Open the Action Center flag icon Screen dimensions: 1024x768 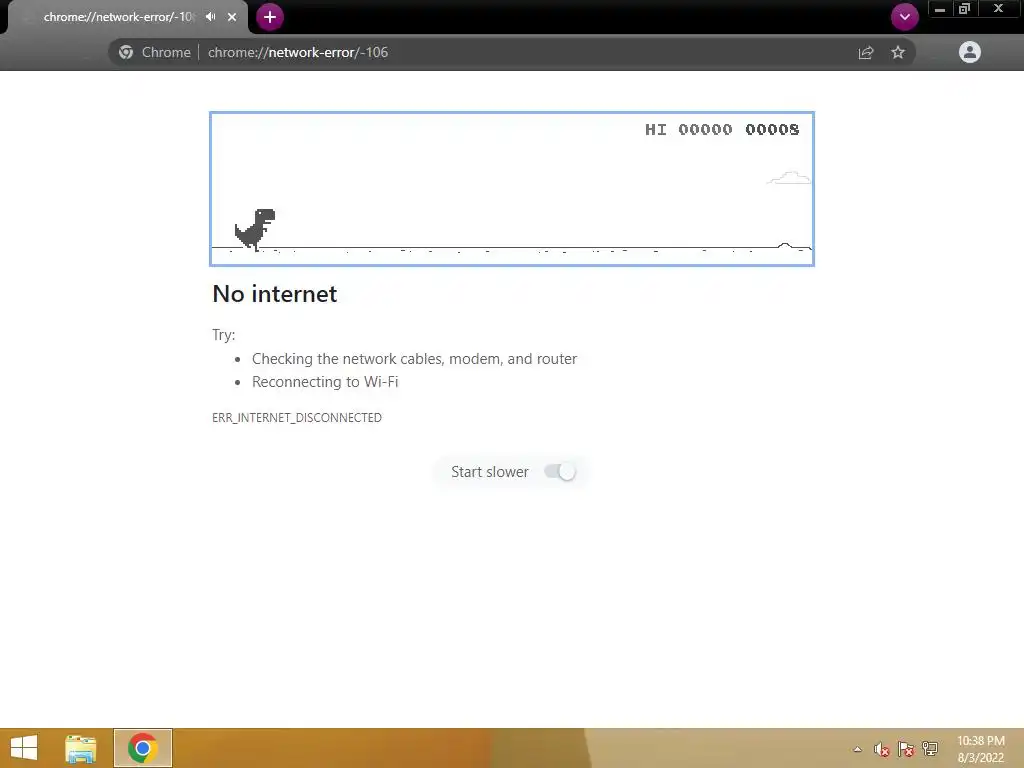906,749
